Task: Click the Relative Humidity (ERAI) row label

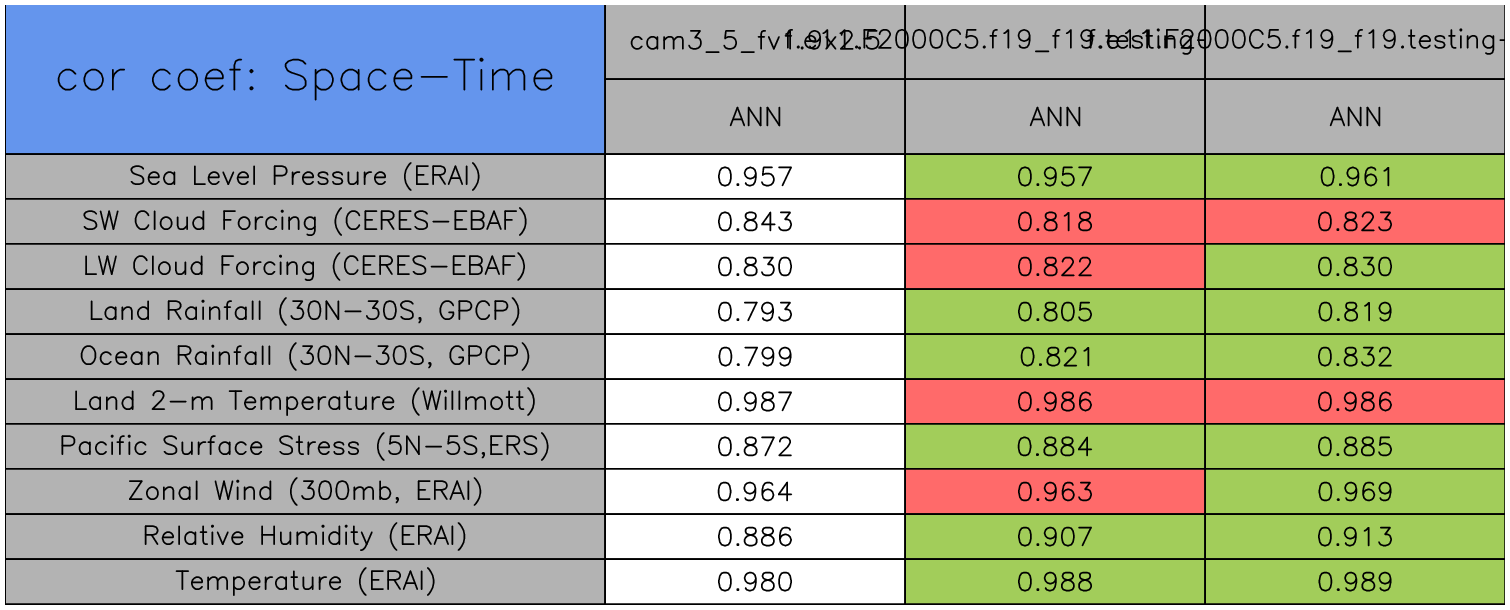Action: pyautogui.click(x=305, y=537)
